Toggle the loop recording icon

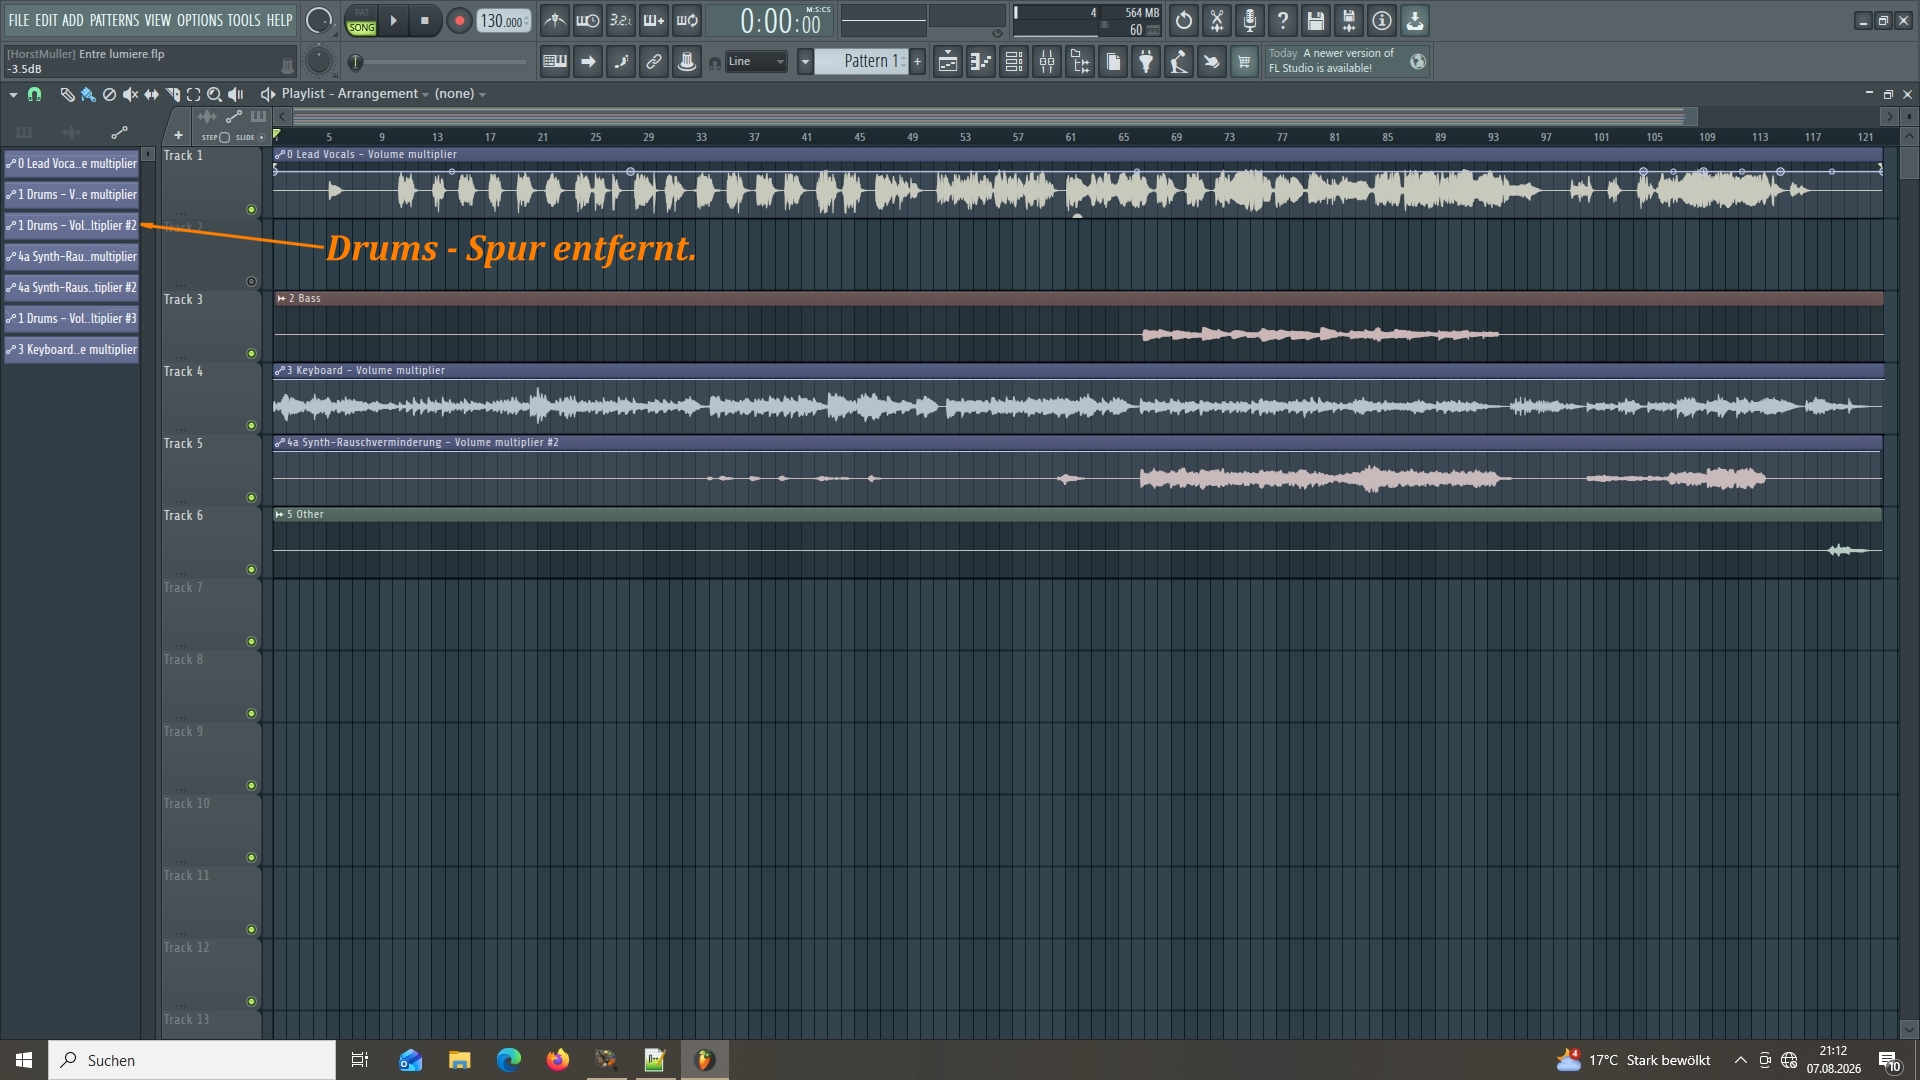click(687, 21)
